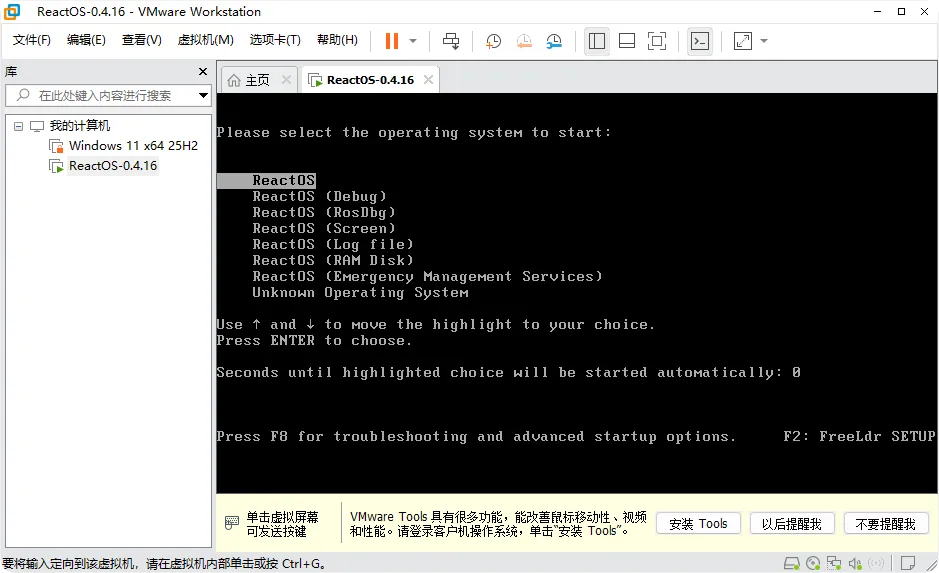The height and width of the screenshot is (573, 939).
Task: Collapse the 我的计算机 tree node
Action: pos(19,126)
